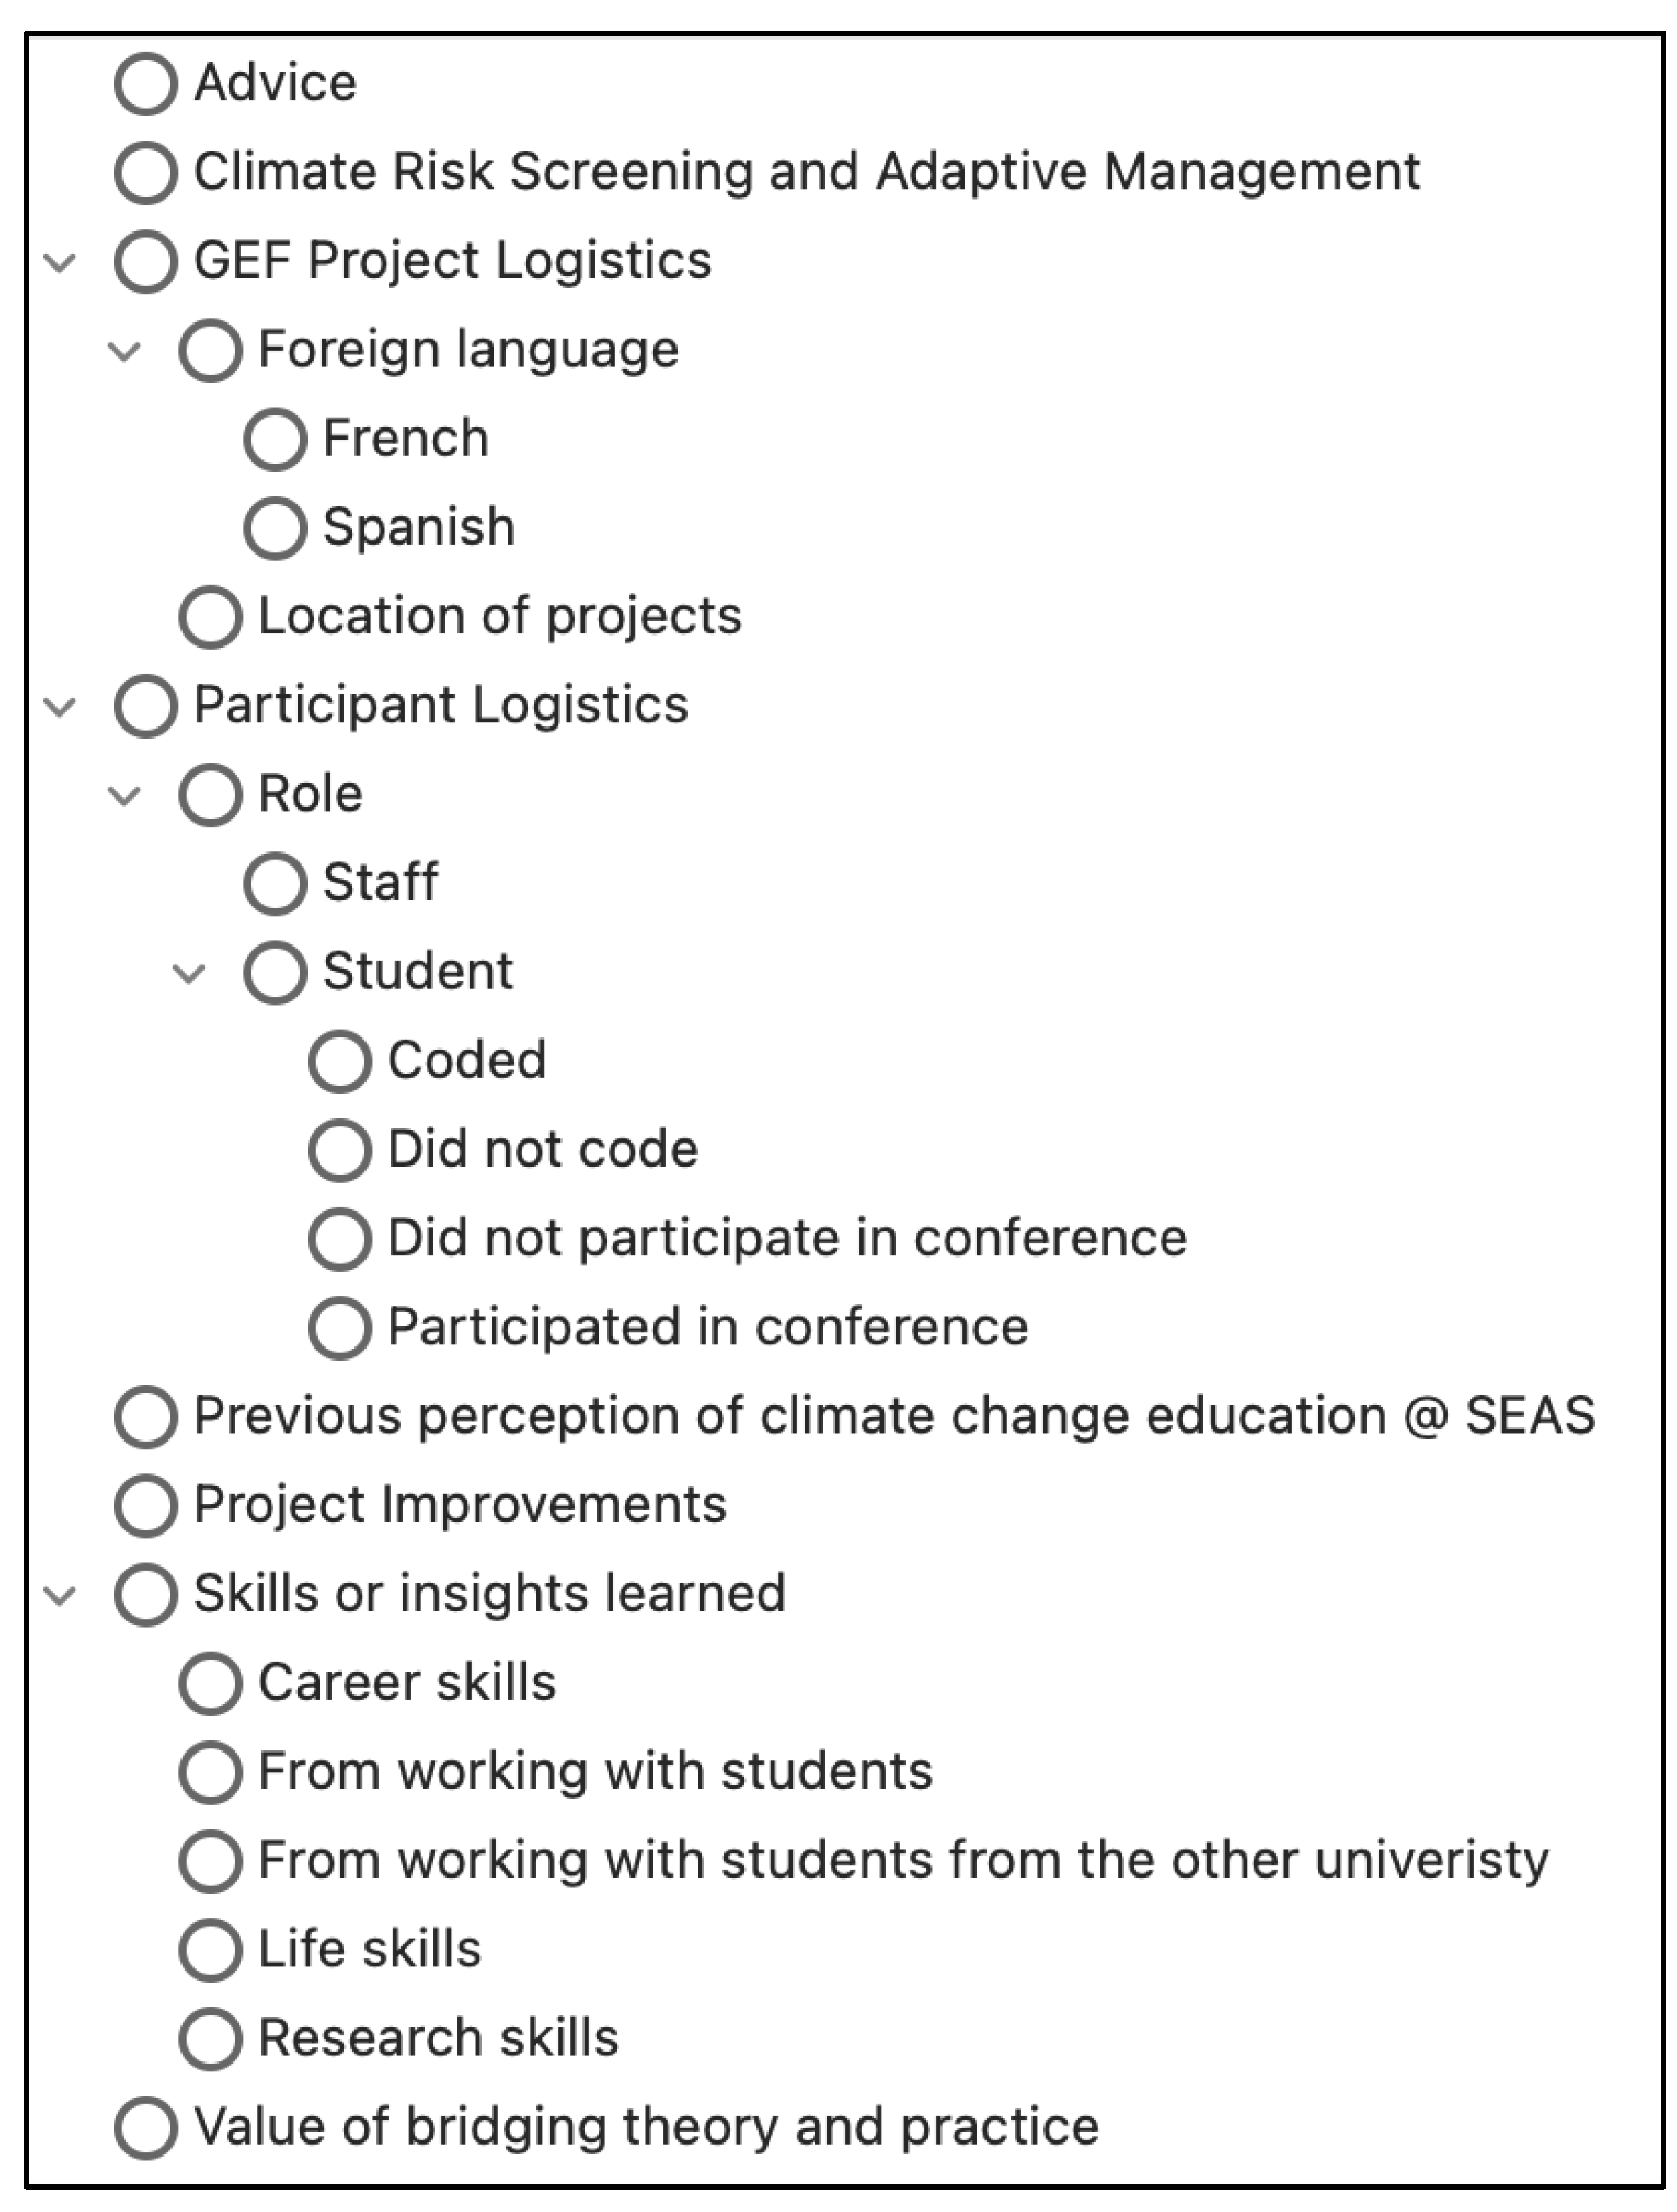The image size is (1677, 2212).
Task: Select the circle next to Staff
Action: coord(275,883)
